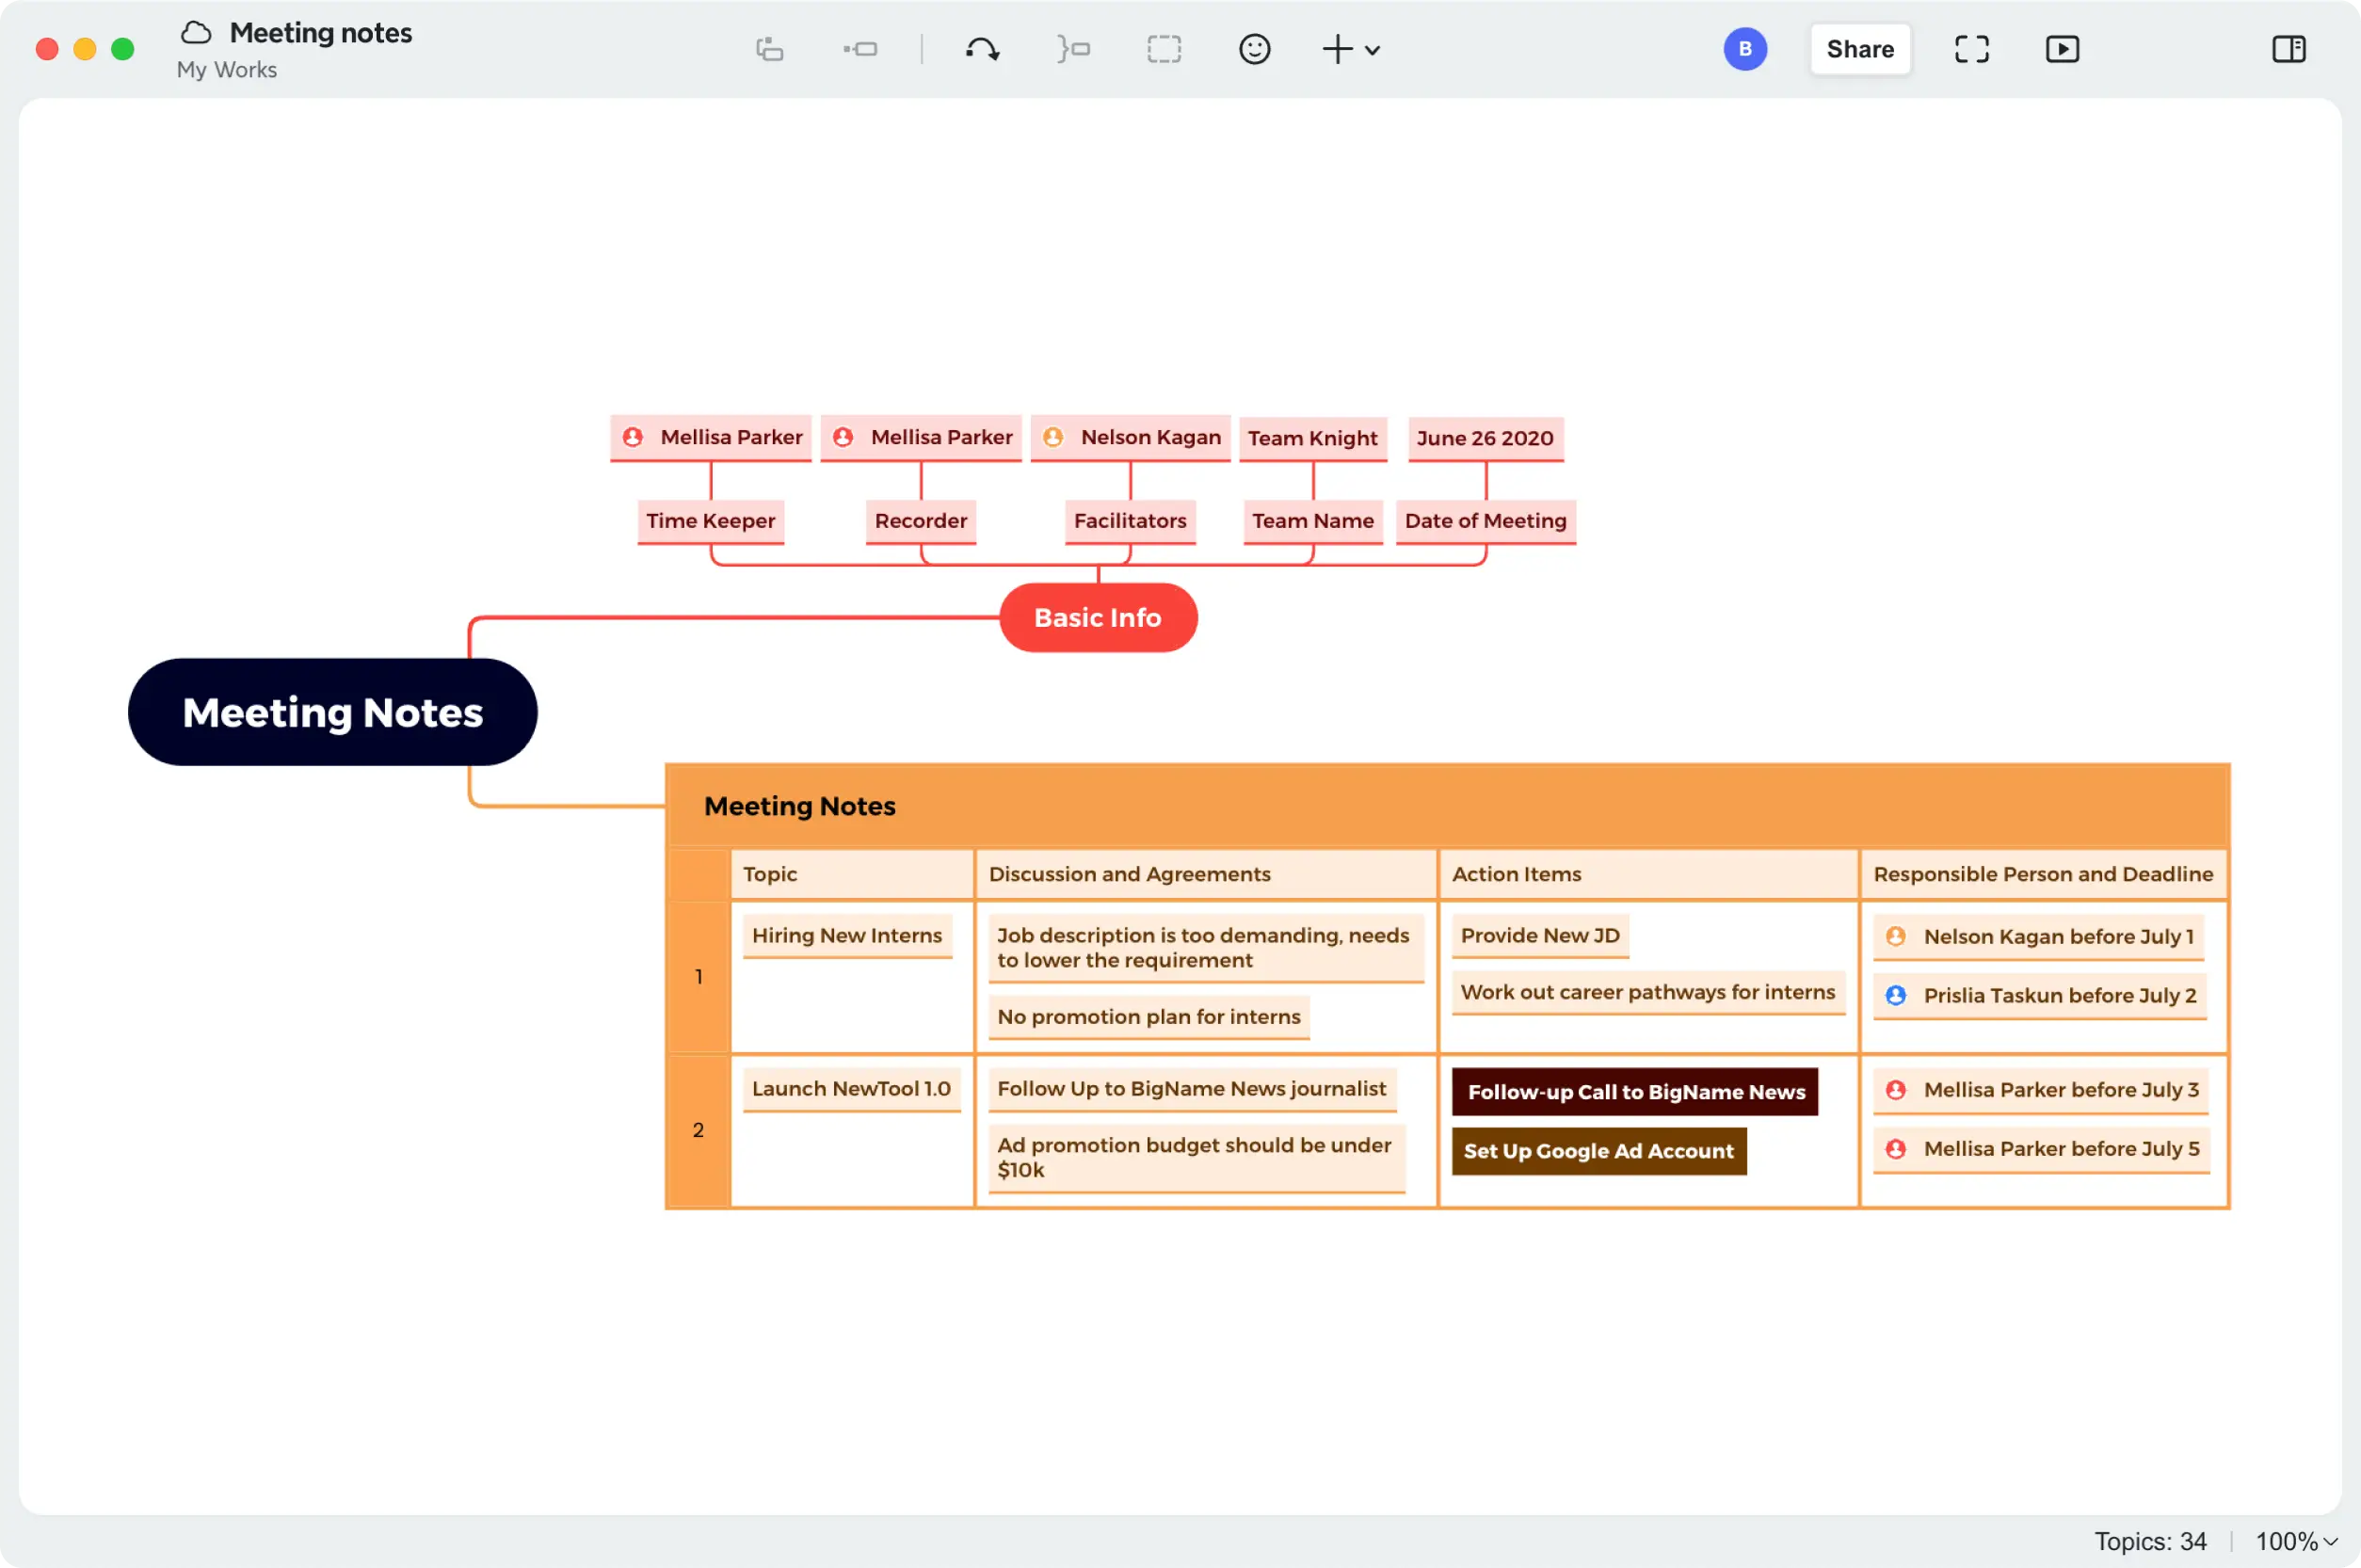Select Mellisa Parker above Time Keeper
Screen dimensions: 2361x1568
tap(711, 438)
